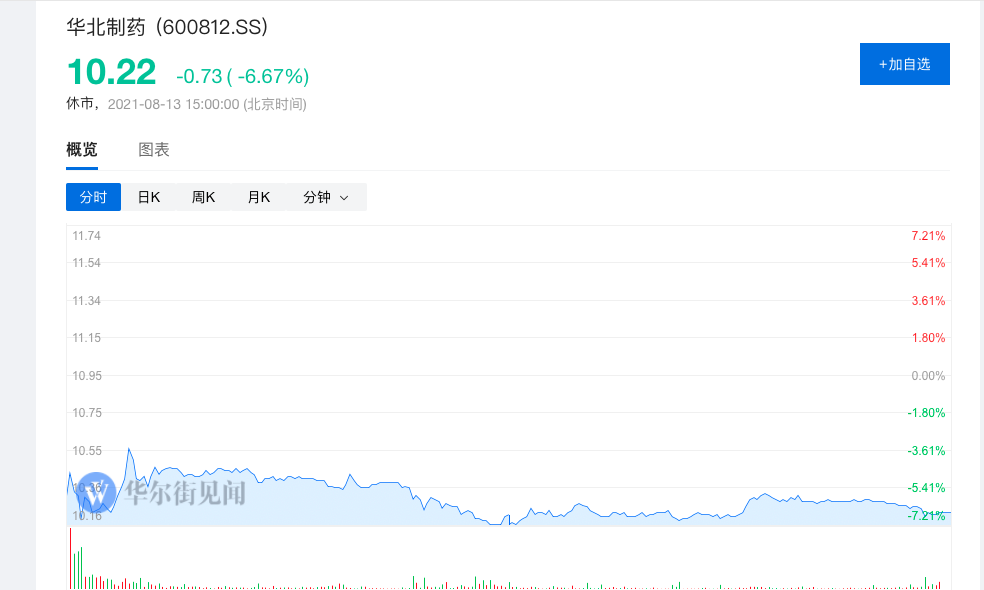Expand the 分钟 interval dropdown
Screen dimensions: 984x590
(326, 197)
